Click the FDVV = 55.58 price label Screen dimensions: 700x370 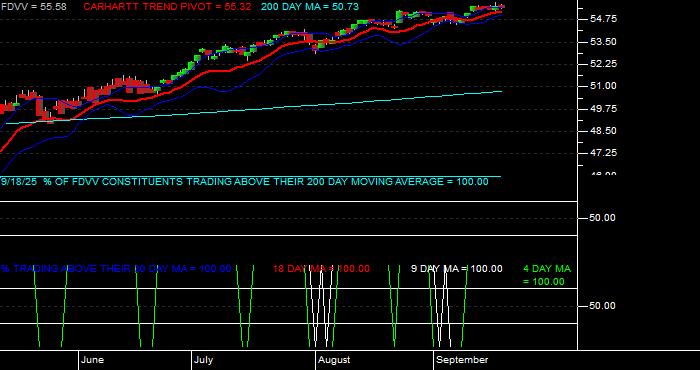(x=33, y=7)
